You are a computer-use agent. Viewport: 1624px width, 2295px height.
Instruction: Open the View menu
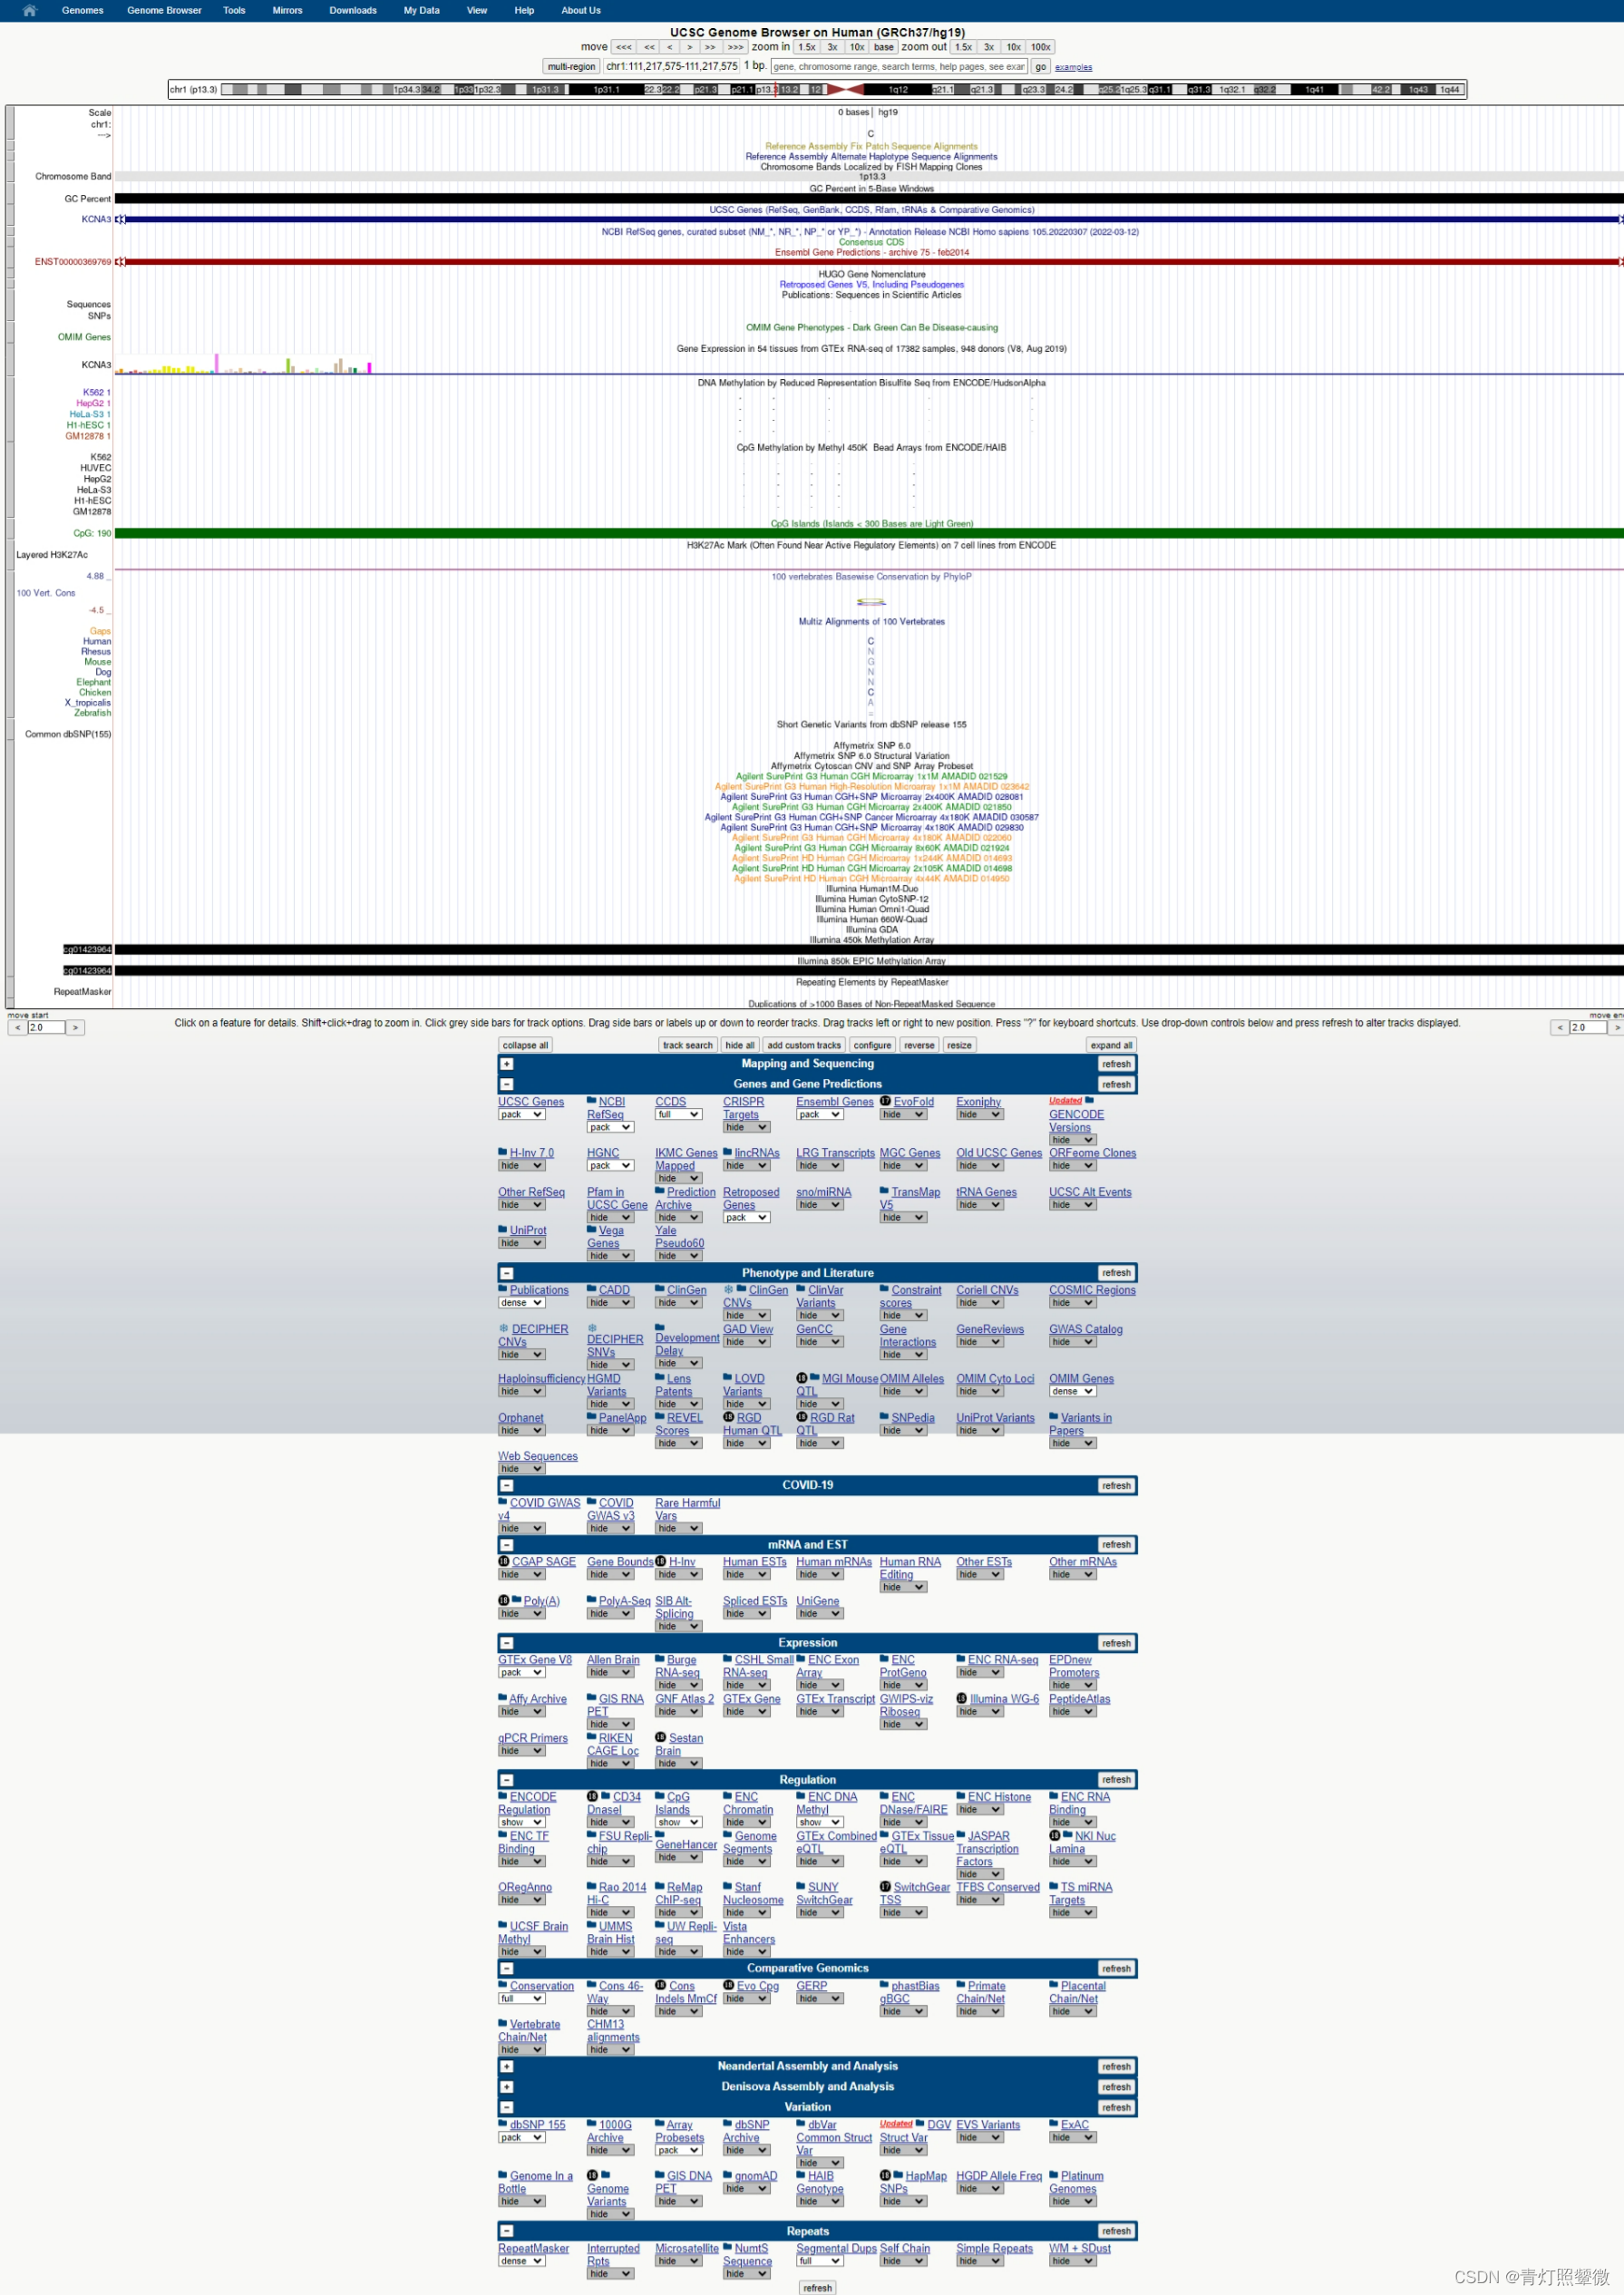click(x=477, y=10)
